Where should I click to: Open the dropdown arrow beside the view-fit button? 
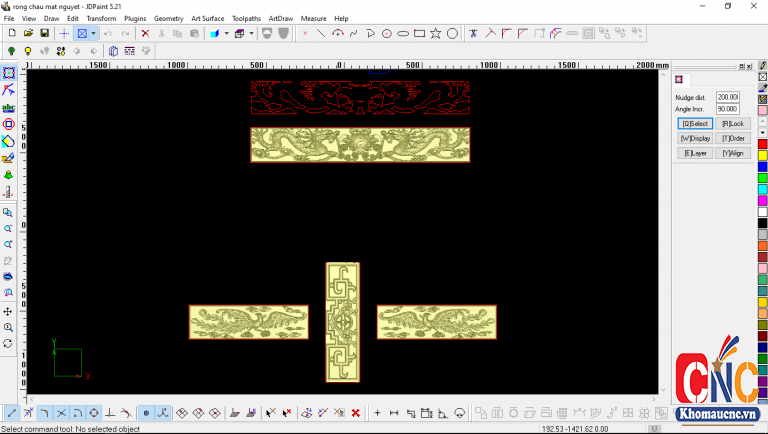pyautogui.click(x=93, y=33)
